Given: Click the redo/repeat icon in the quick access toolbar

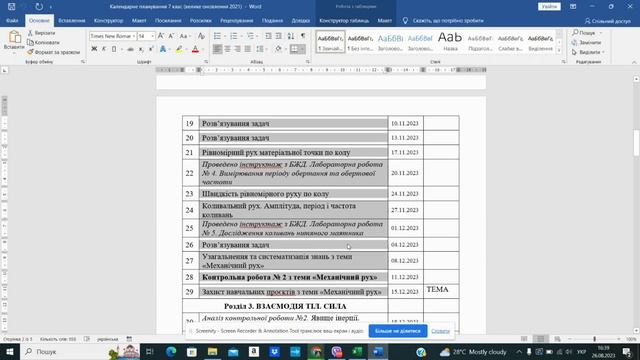Looking at the screenshot, I should point(39,7).
